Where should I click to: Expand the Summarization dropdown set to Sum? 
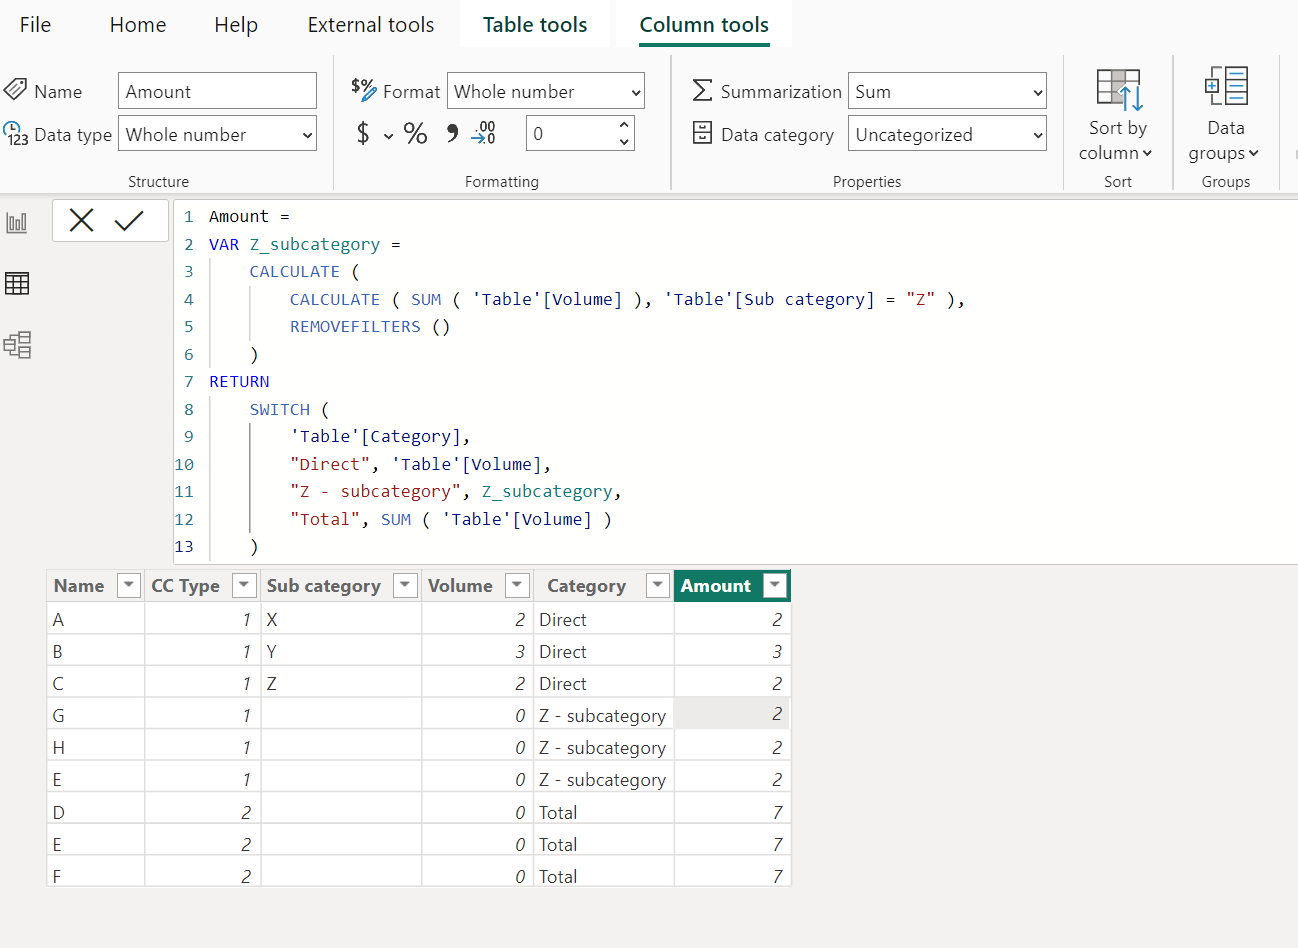[947, 91]
